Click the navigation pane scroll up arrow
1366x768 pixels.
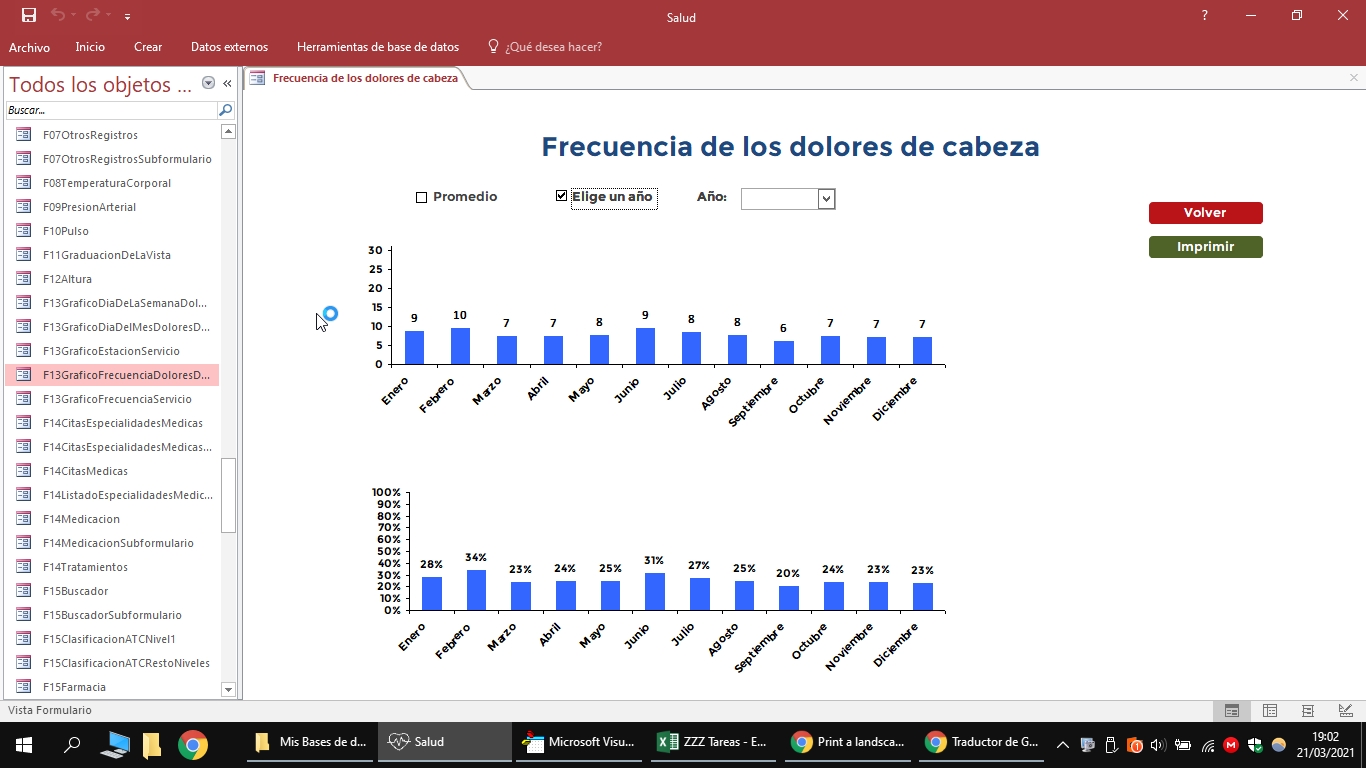point(228,131)
